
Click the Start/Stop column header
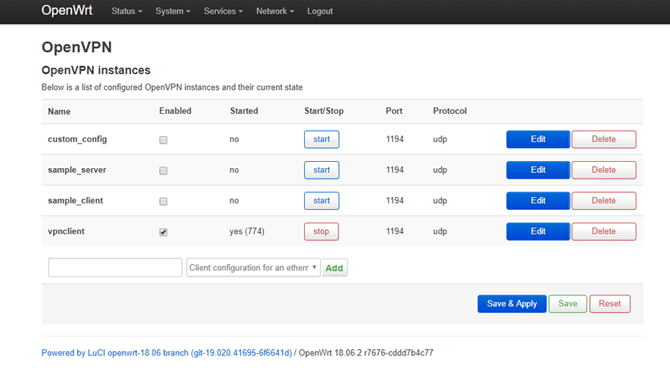point(324,111)
